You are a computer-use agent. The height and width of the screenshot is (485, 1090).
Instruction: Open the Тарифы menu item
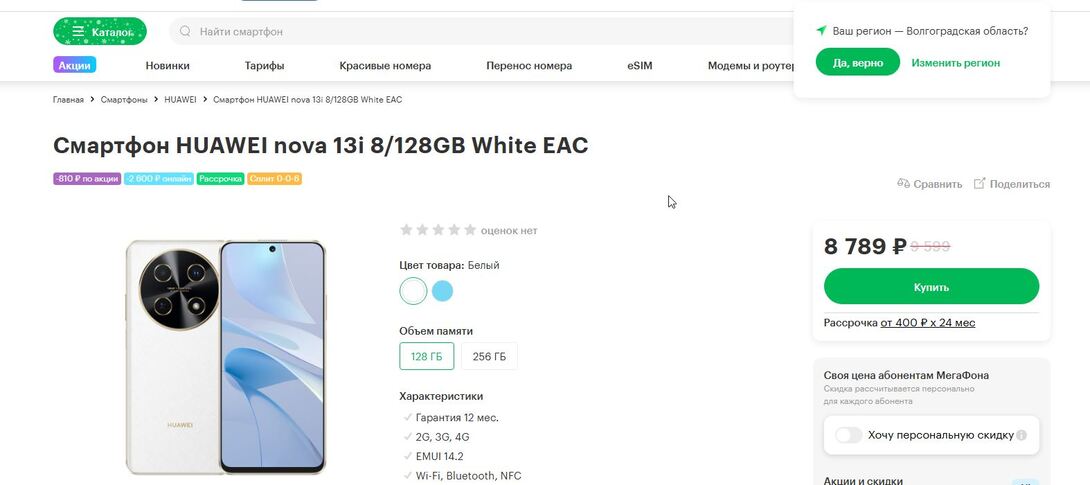[x=264, y=65]
